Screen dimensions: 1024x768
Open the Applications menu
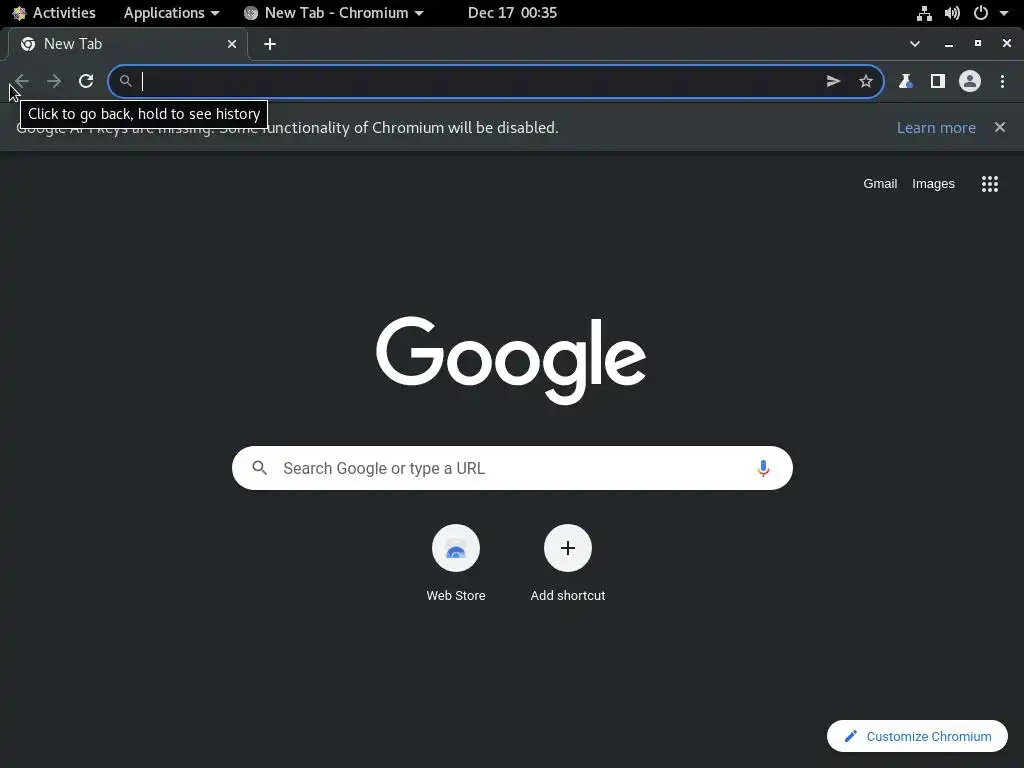(171, 12)
